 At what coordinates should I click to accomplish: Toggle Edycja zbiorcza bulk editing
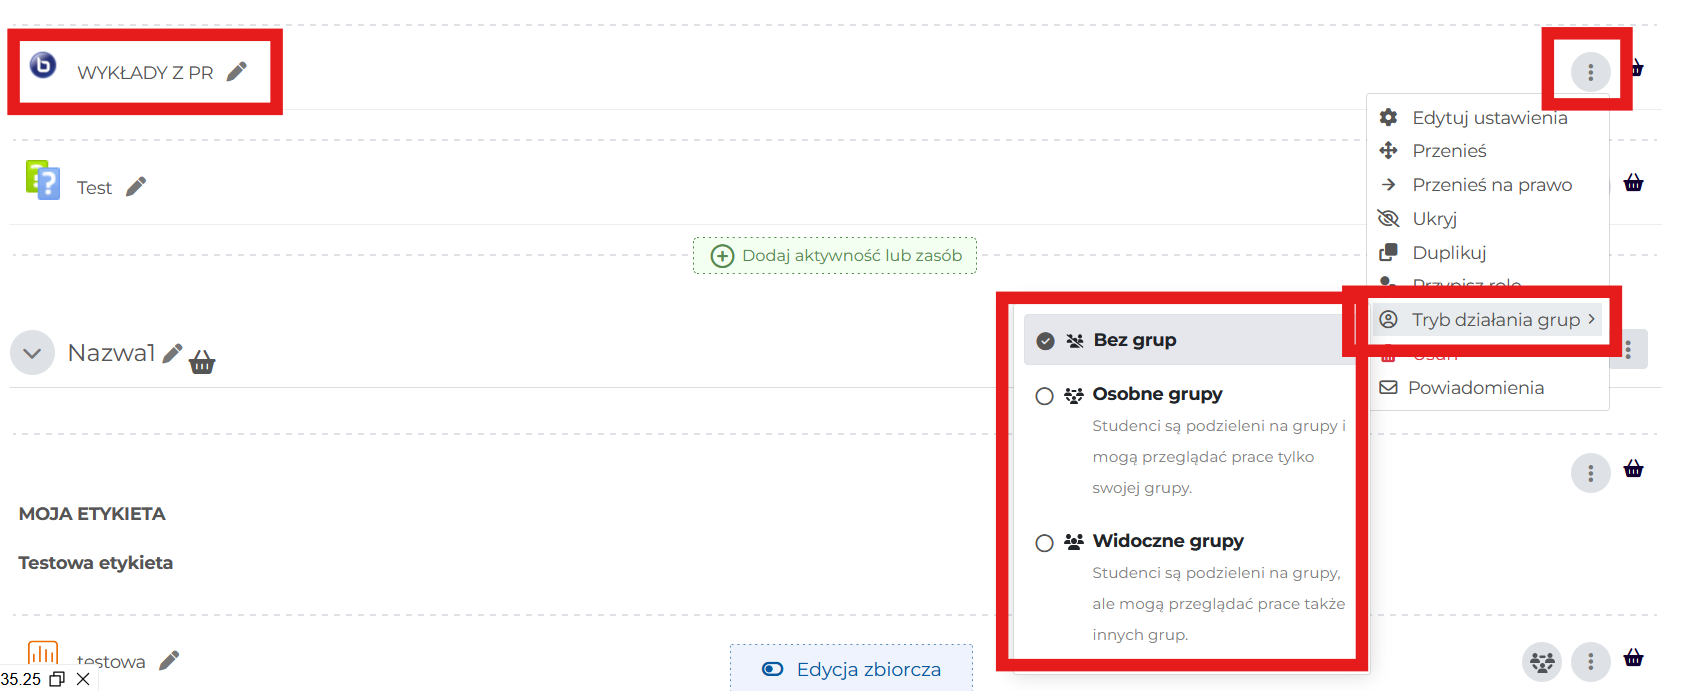pyautogui.click(x=852, y=669)
